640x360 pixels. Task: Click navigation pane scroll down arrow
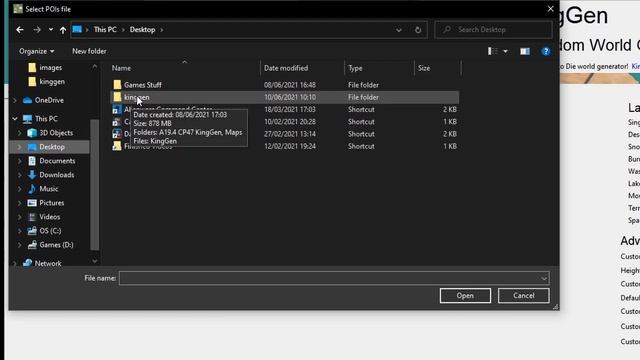click(x=95, y=261)
